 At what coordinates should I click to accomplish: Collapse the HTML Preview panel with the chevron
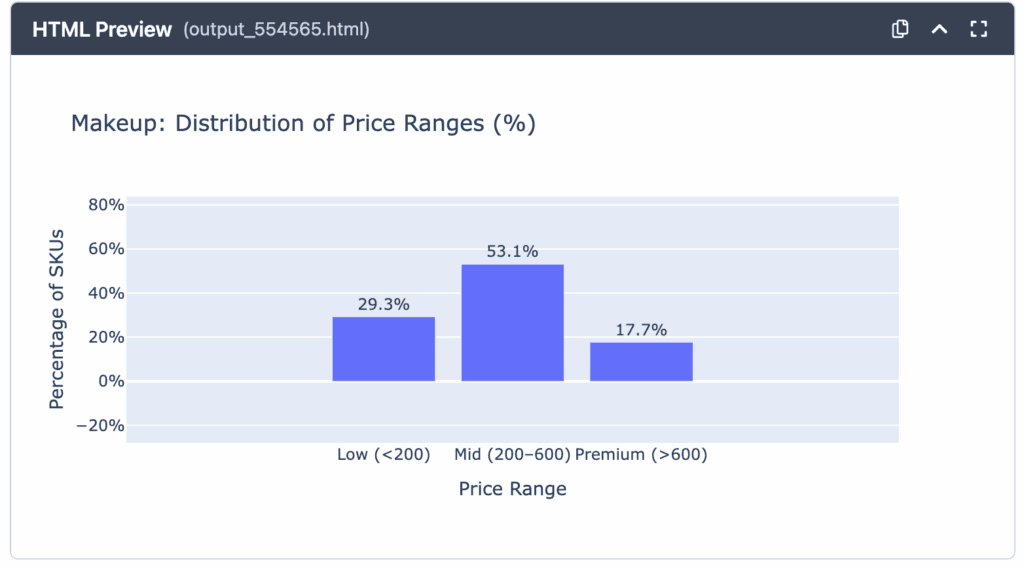click(939, 29)
